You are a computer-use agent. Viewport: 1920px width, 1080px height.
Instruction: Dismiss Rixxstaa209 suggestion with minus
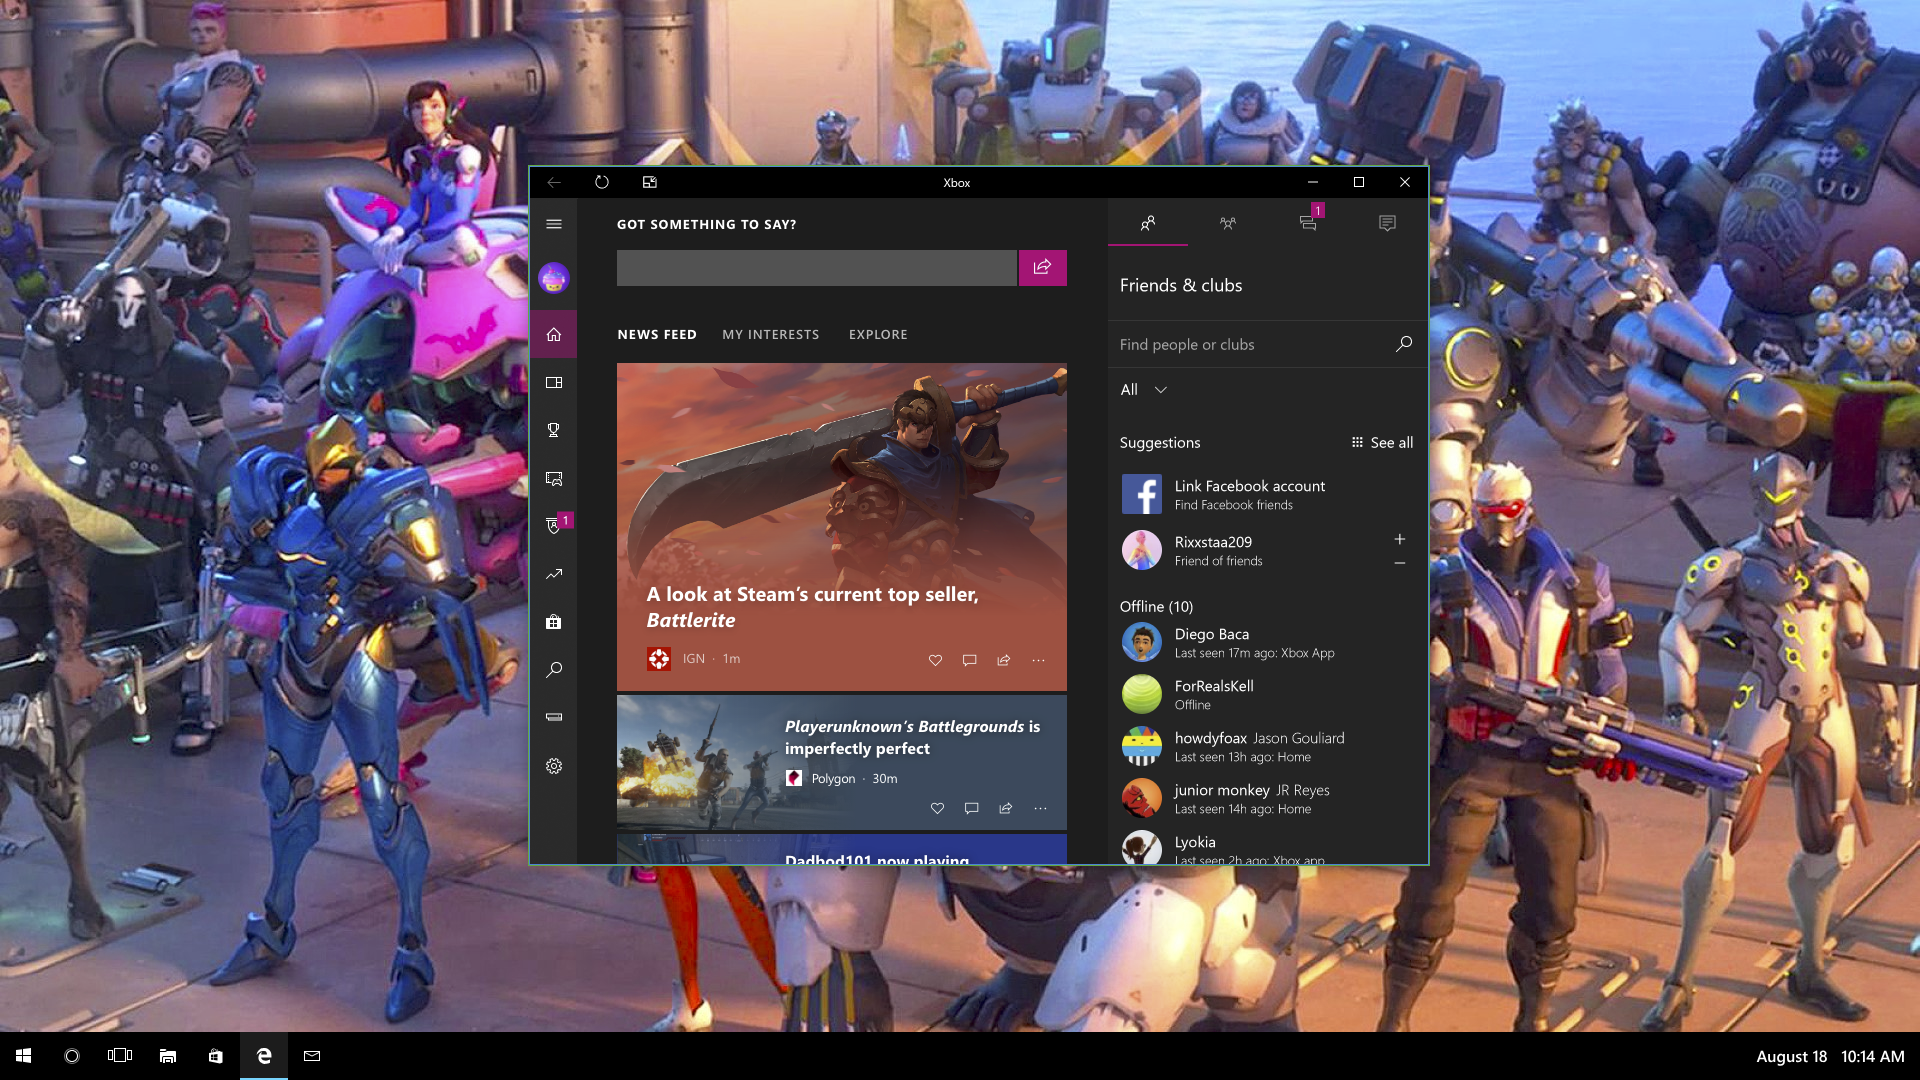(x=1400, y=563)
